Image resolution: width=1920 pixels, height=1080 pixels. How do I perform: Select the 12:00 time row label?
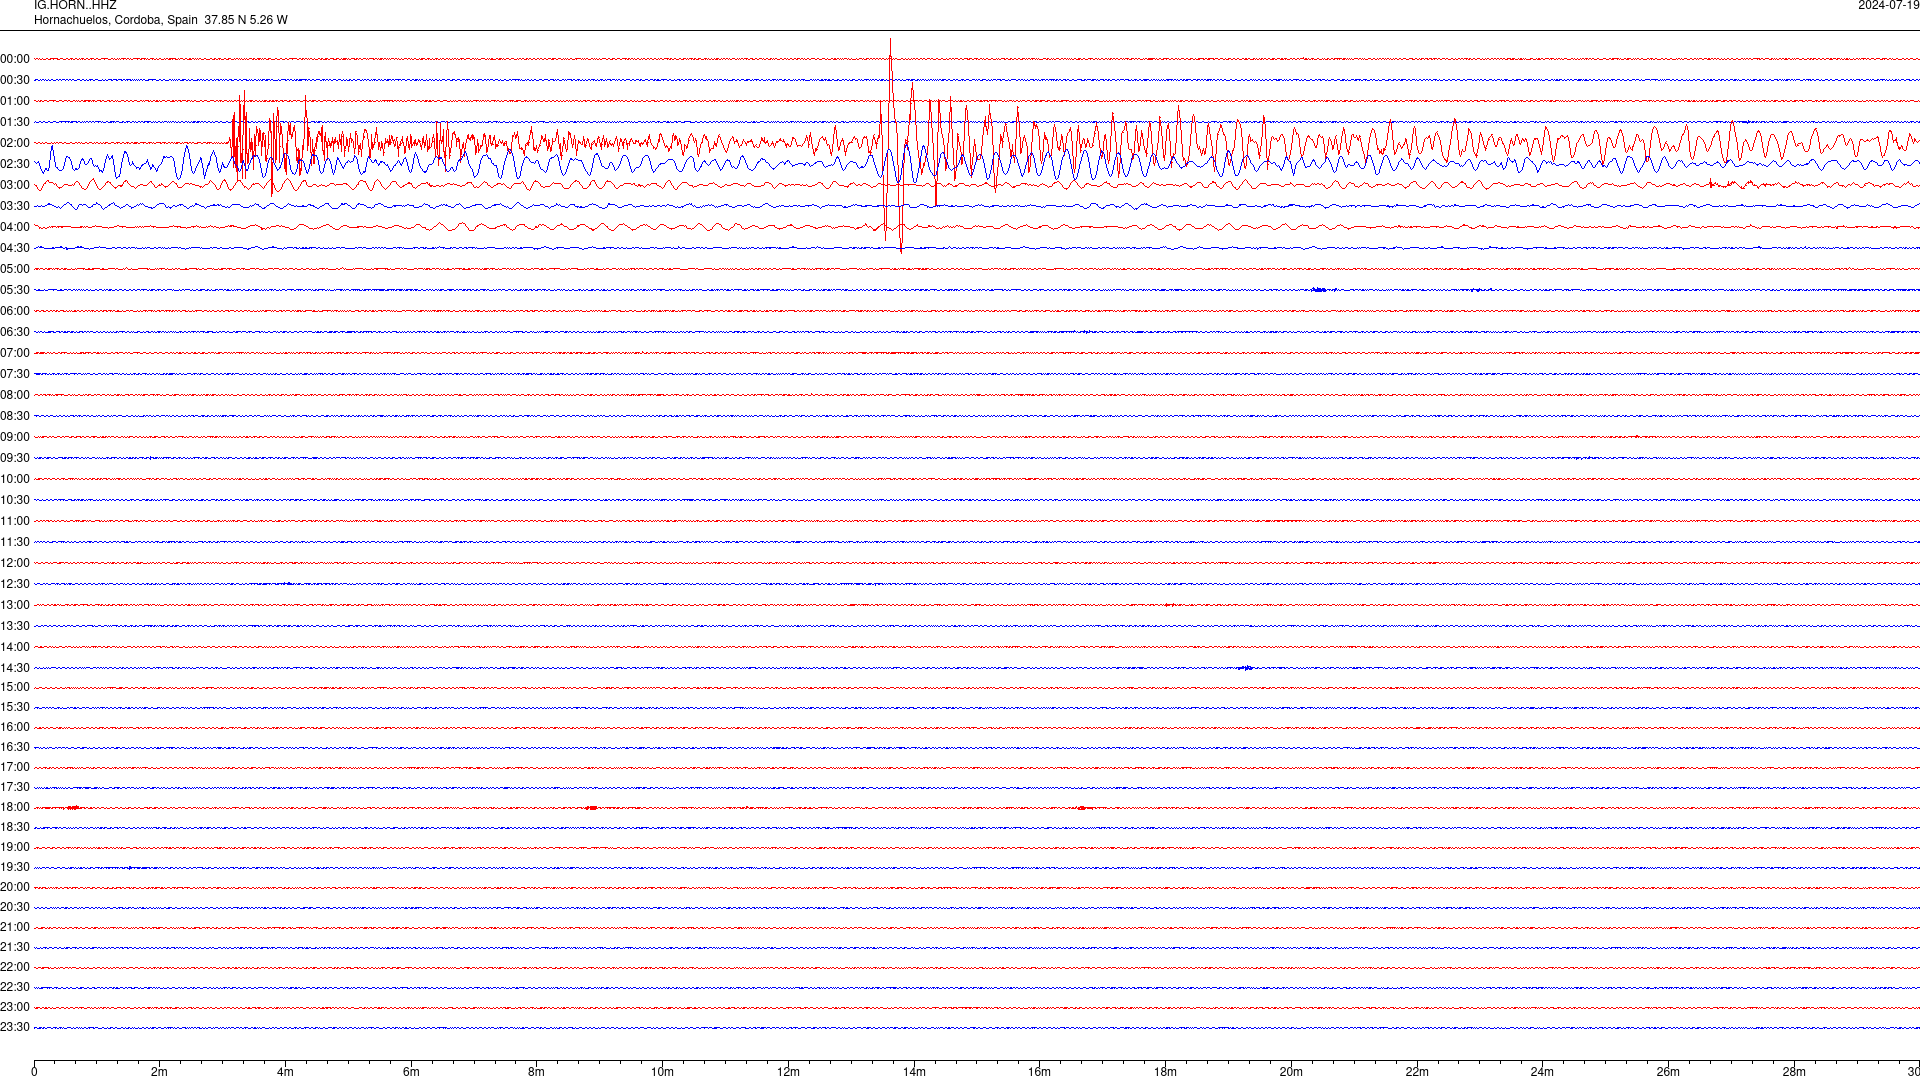point(15,563)
